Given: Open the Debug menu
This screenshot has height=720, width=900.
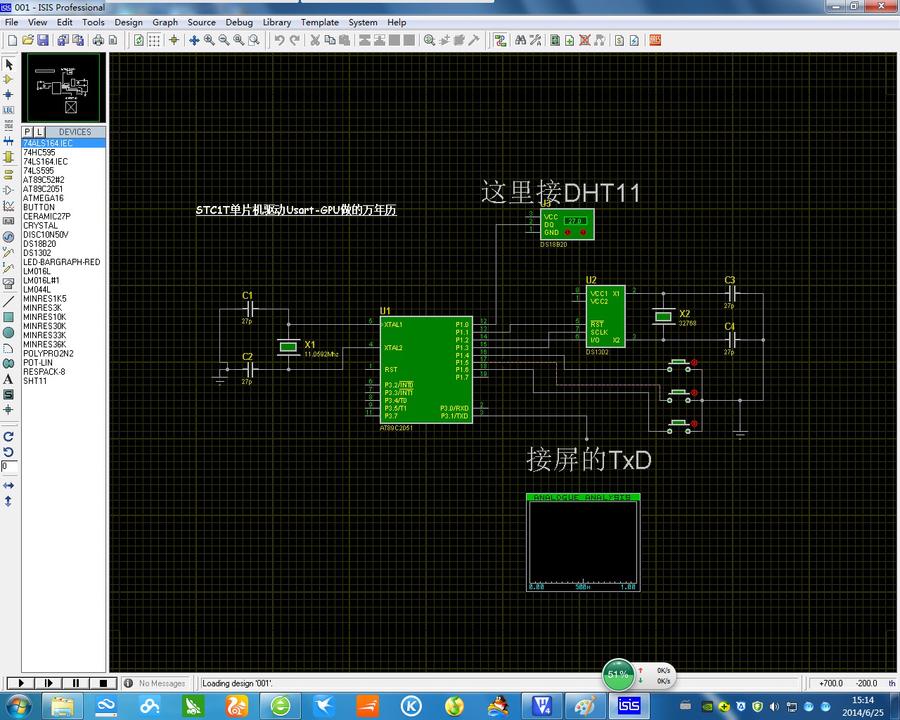Looking at the screenshot, I should pyautogui.click(x=239, y=22).
